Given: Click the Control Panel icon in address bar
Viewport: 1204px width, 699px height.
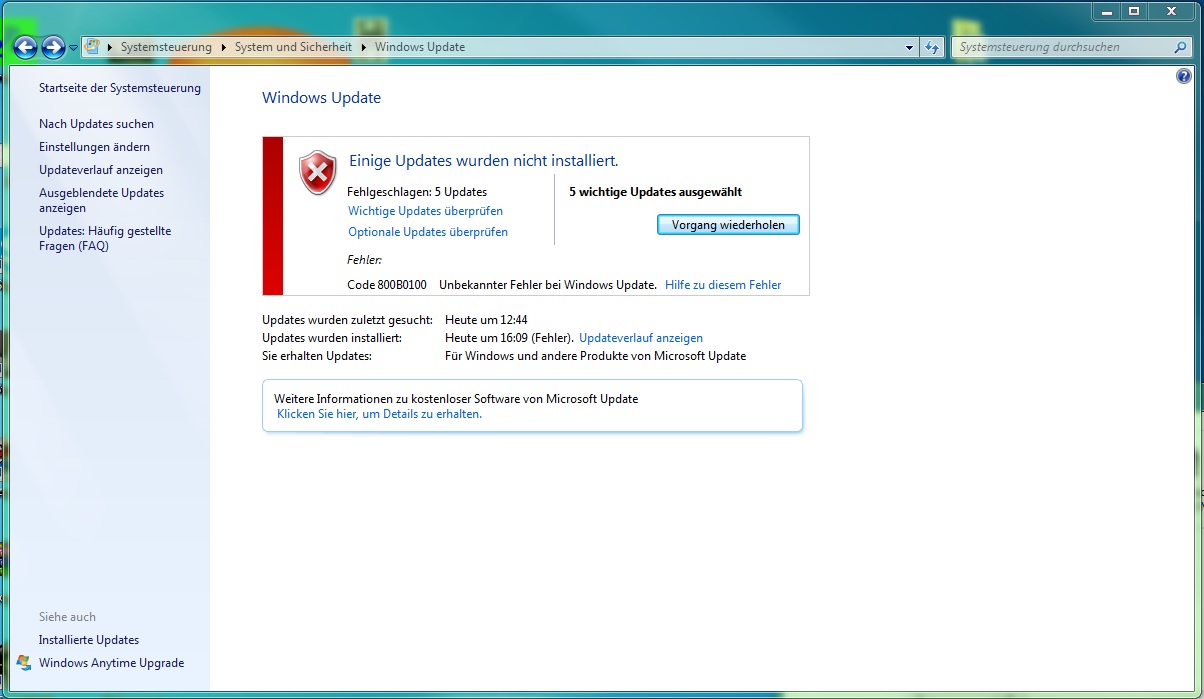Looking at the screenshot, I should pos(93,47).
